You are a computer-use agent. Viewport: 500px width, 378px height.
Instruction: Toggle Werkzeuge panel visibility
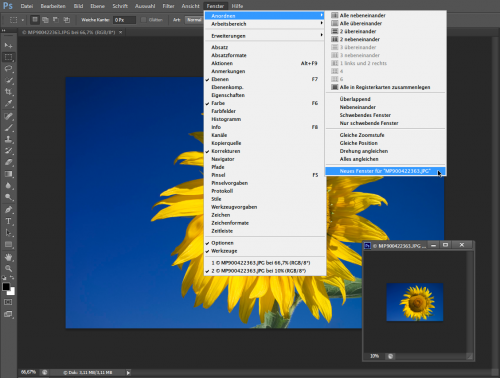point(265,251)
